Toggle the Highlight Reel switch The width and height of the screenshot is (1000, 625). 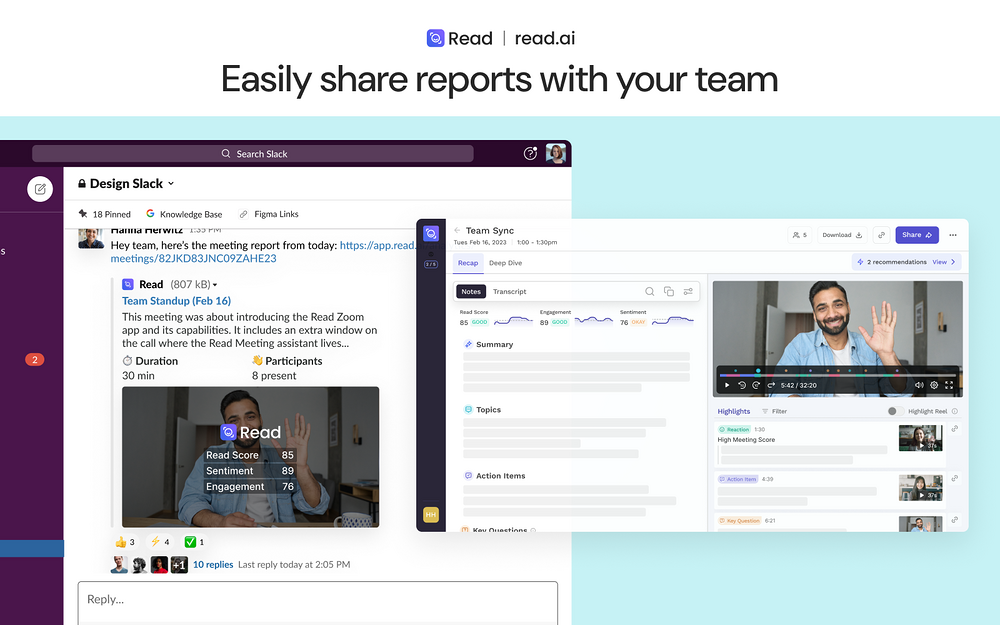click(x=895, y=411)
